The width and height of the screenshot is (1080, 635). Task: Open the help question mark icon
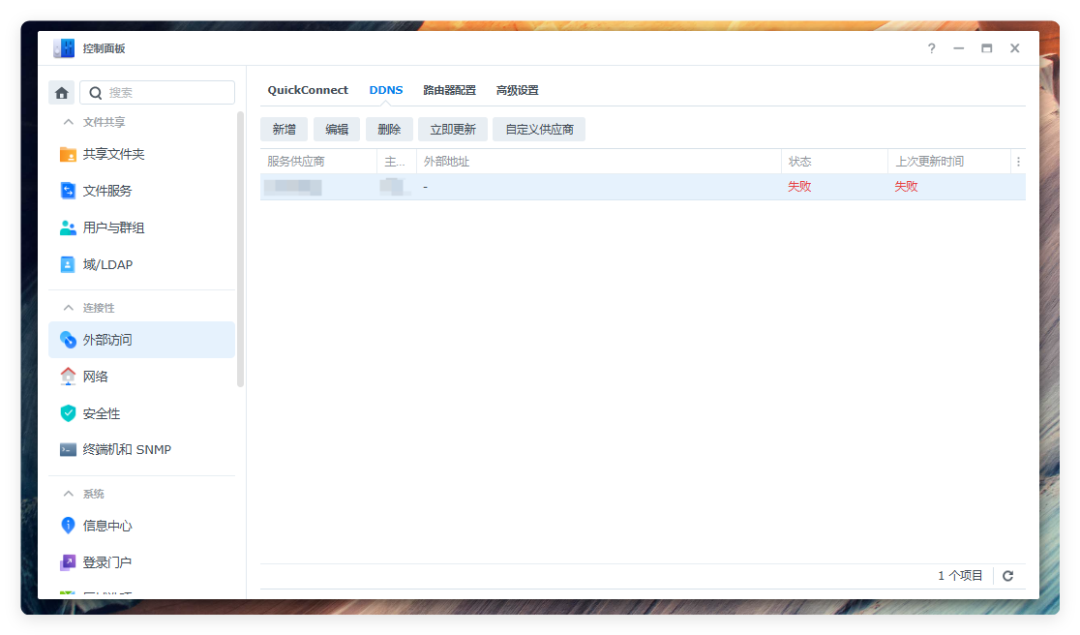click(x=931, y=48)
